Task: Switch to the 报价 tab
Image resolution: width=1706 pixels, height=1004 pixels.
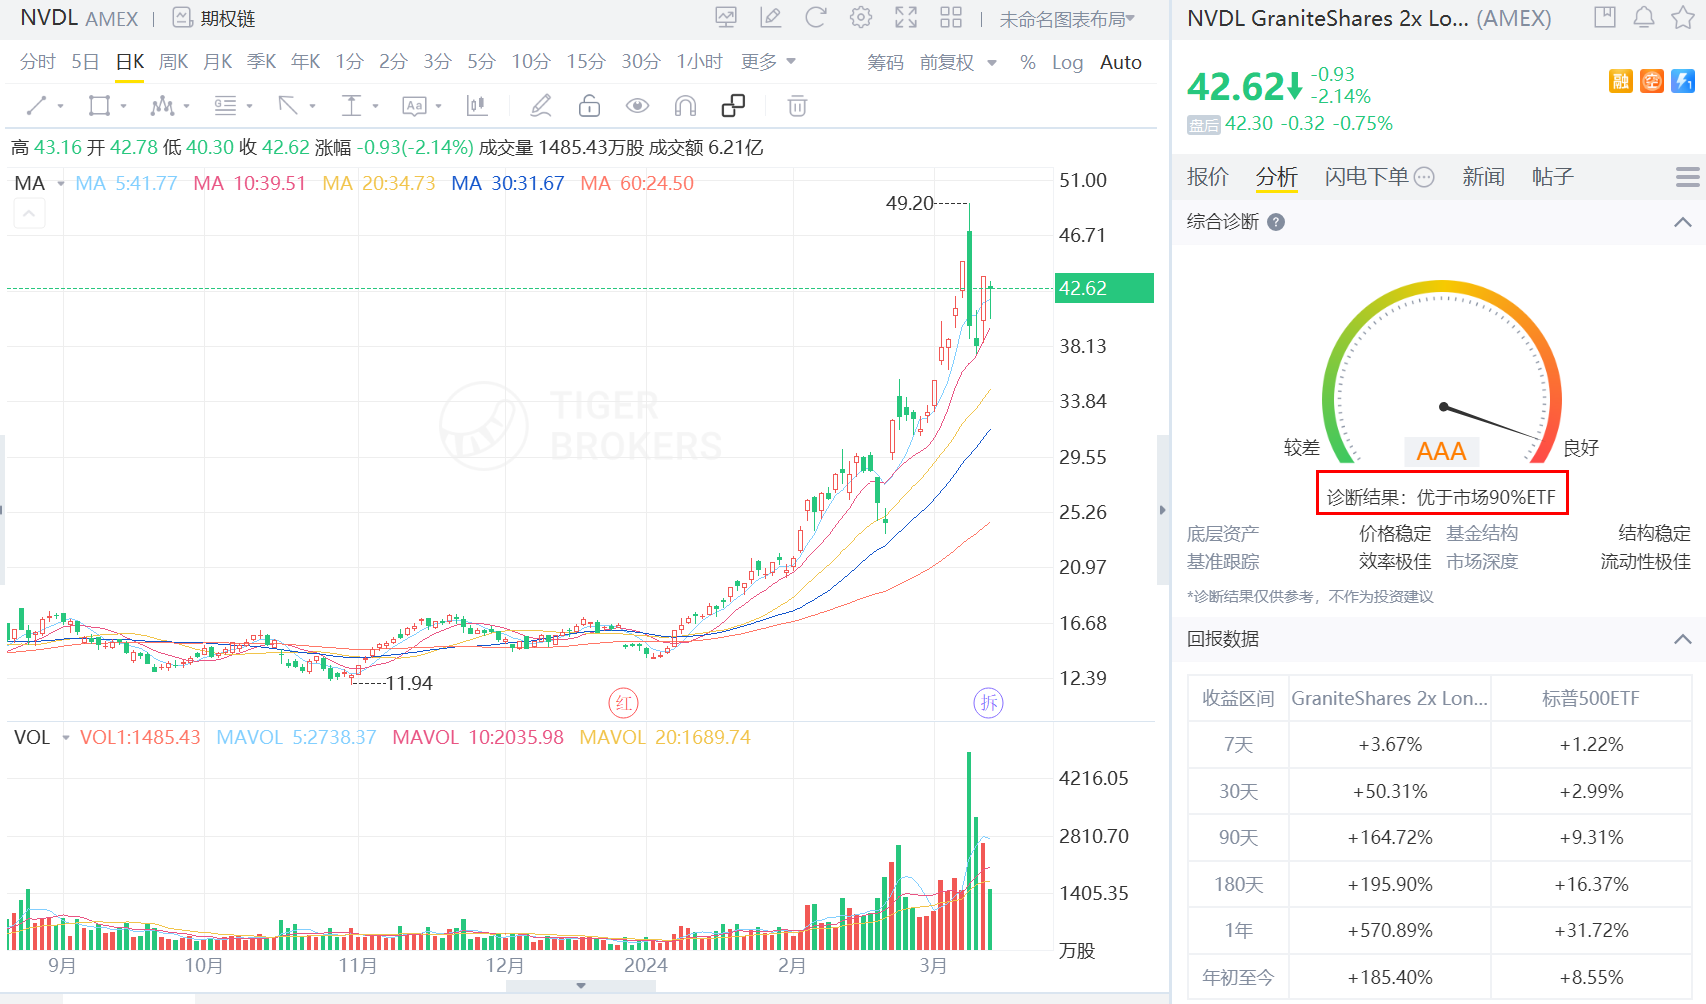Action: pos(1208,177)
